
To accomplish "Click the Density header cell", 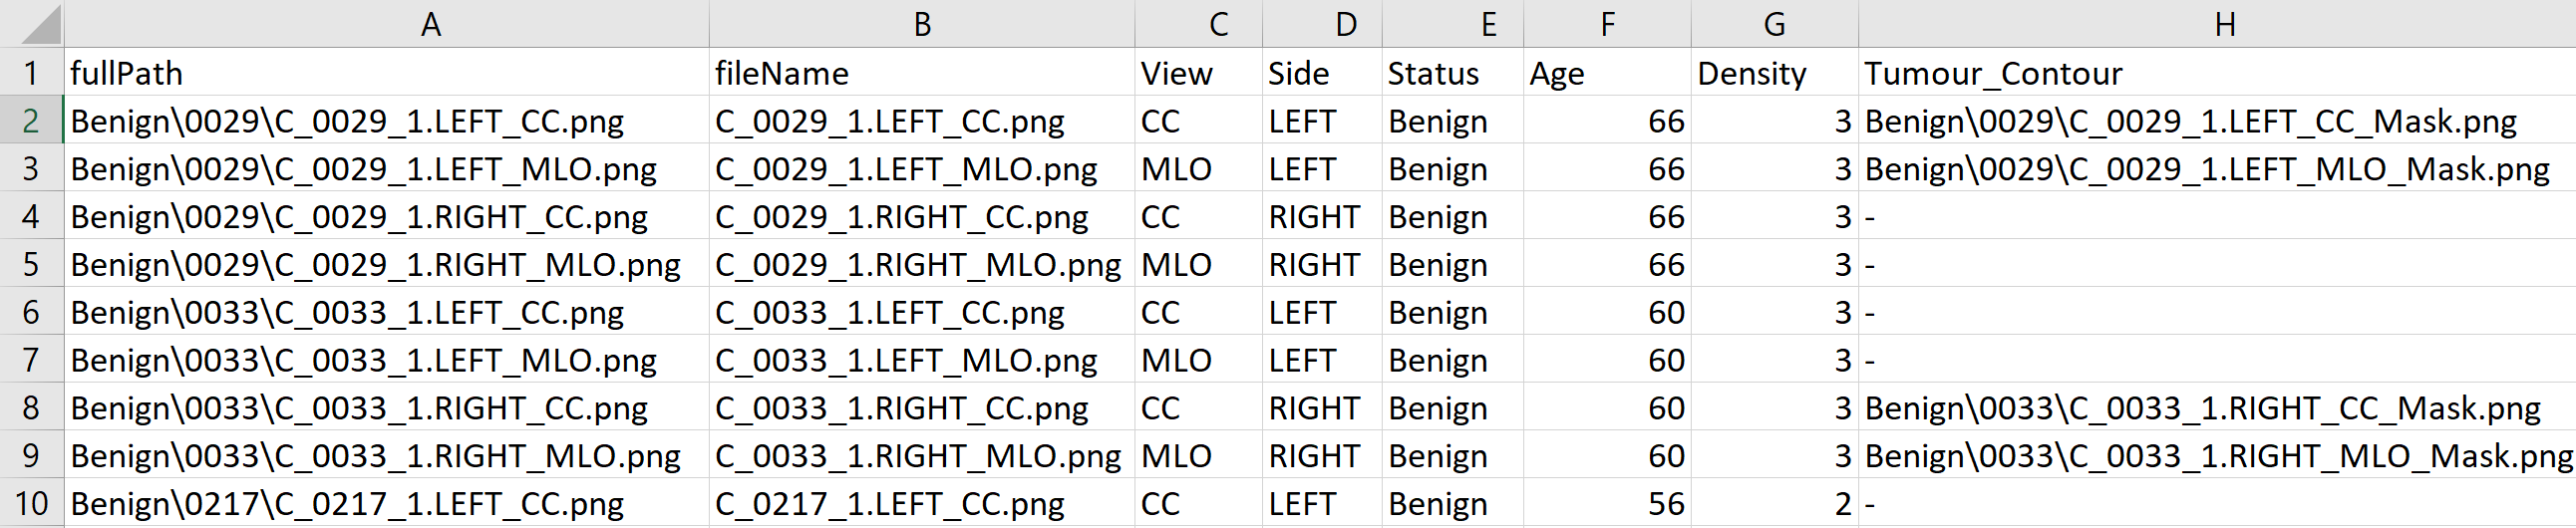I will tap(1775, 73).
